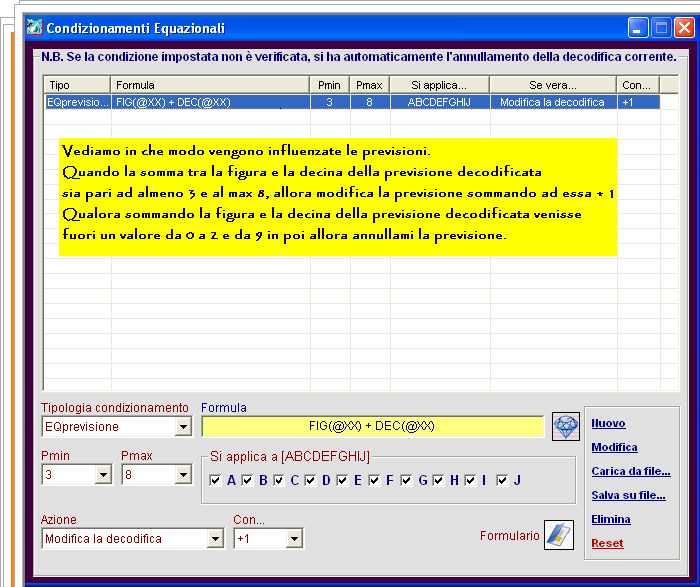The height and width of the screenshot is (587, 700).
Task: Click the Elimina link
Action: tap(611, 520)
